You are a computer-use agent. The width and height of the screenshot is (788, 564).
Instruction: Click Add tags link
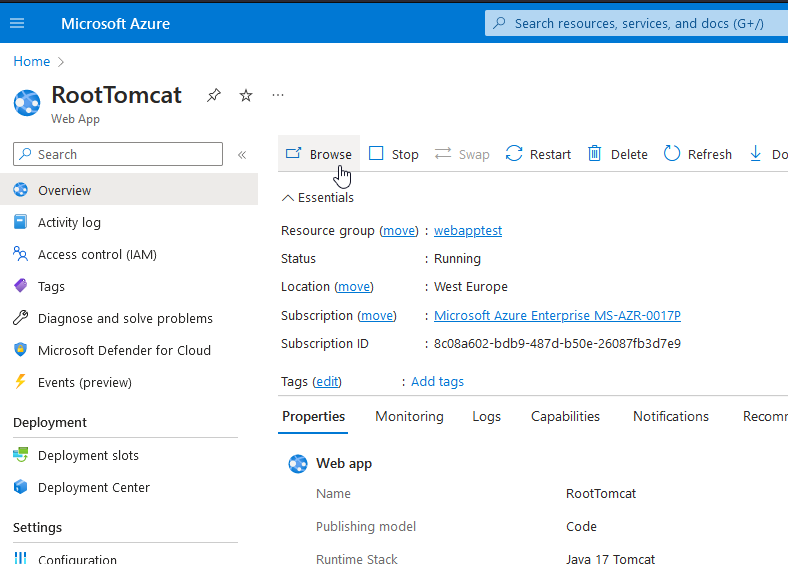click(437, 382)
